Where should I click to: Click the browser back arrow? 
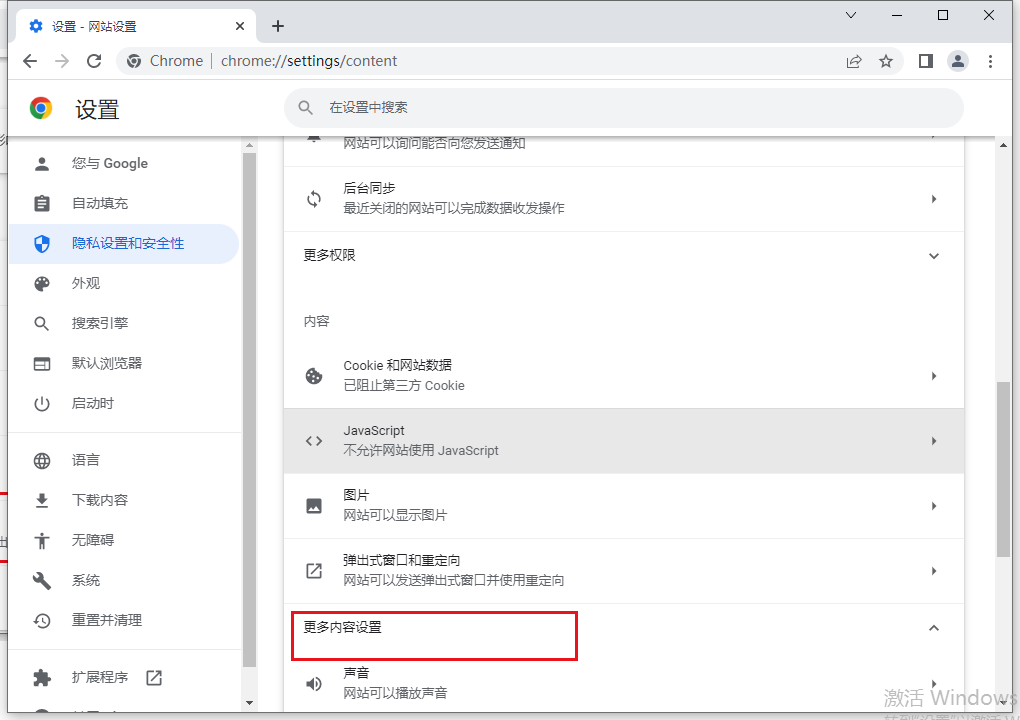[30, 61]
